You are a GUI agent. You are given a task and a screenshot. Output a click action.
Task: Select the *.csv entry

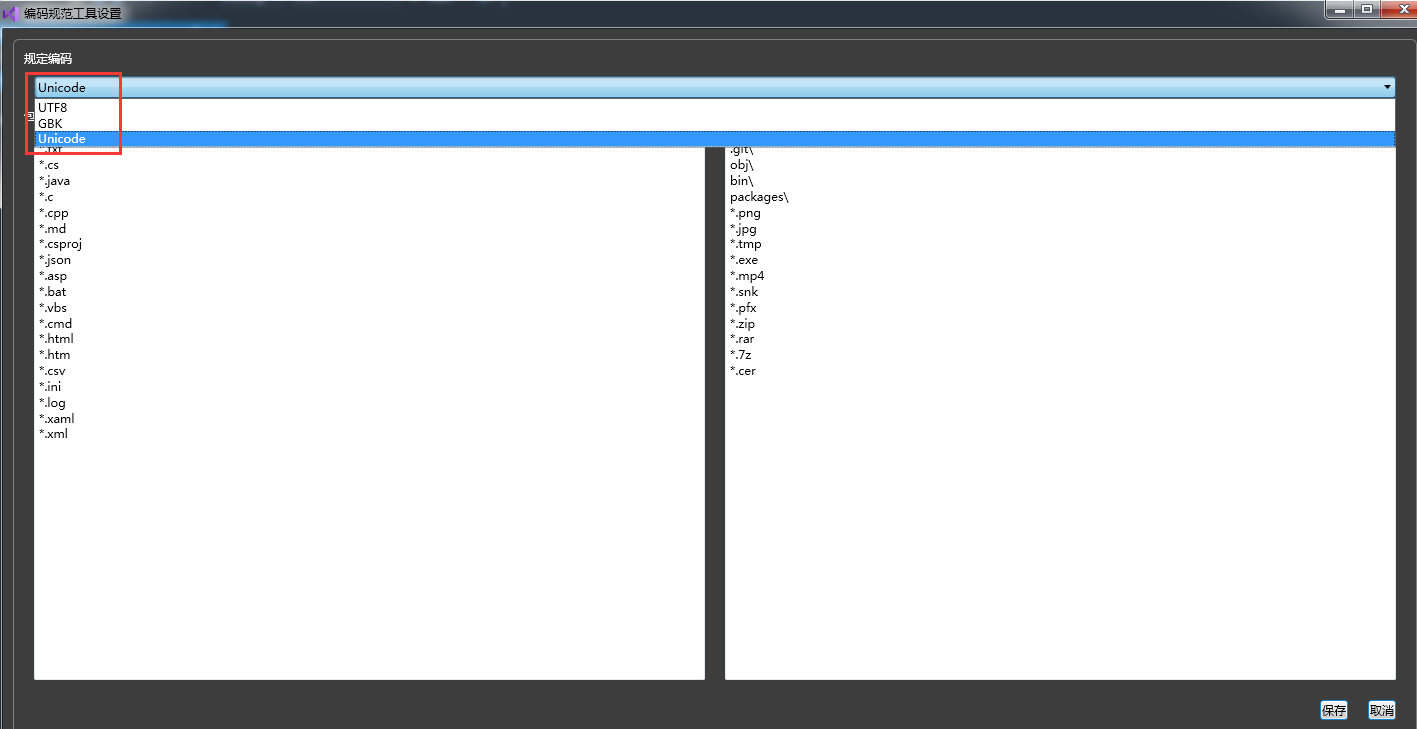52,371
